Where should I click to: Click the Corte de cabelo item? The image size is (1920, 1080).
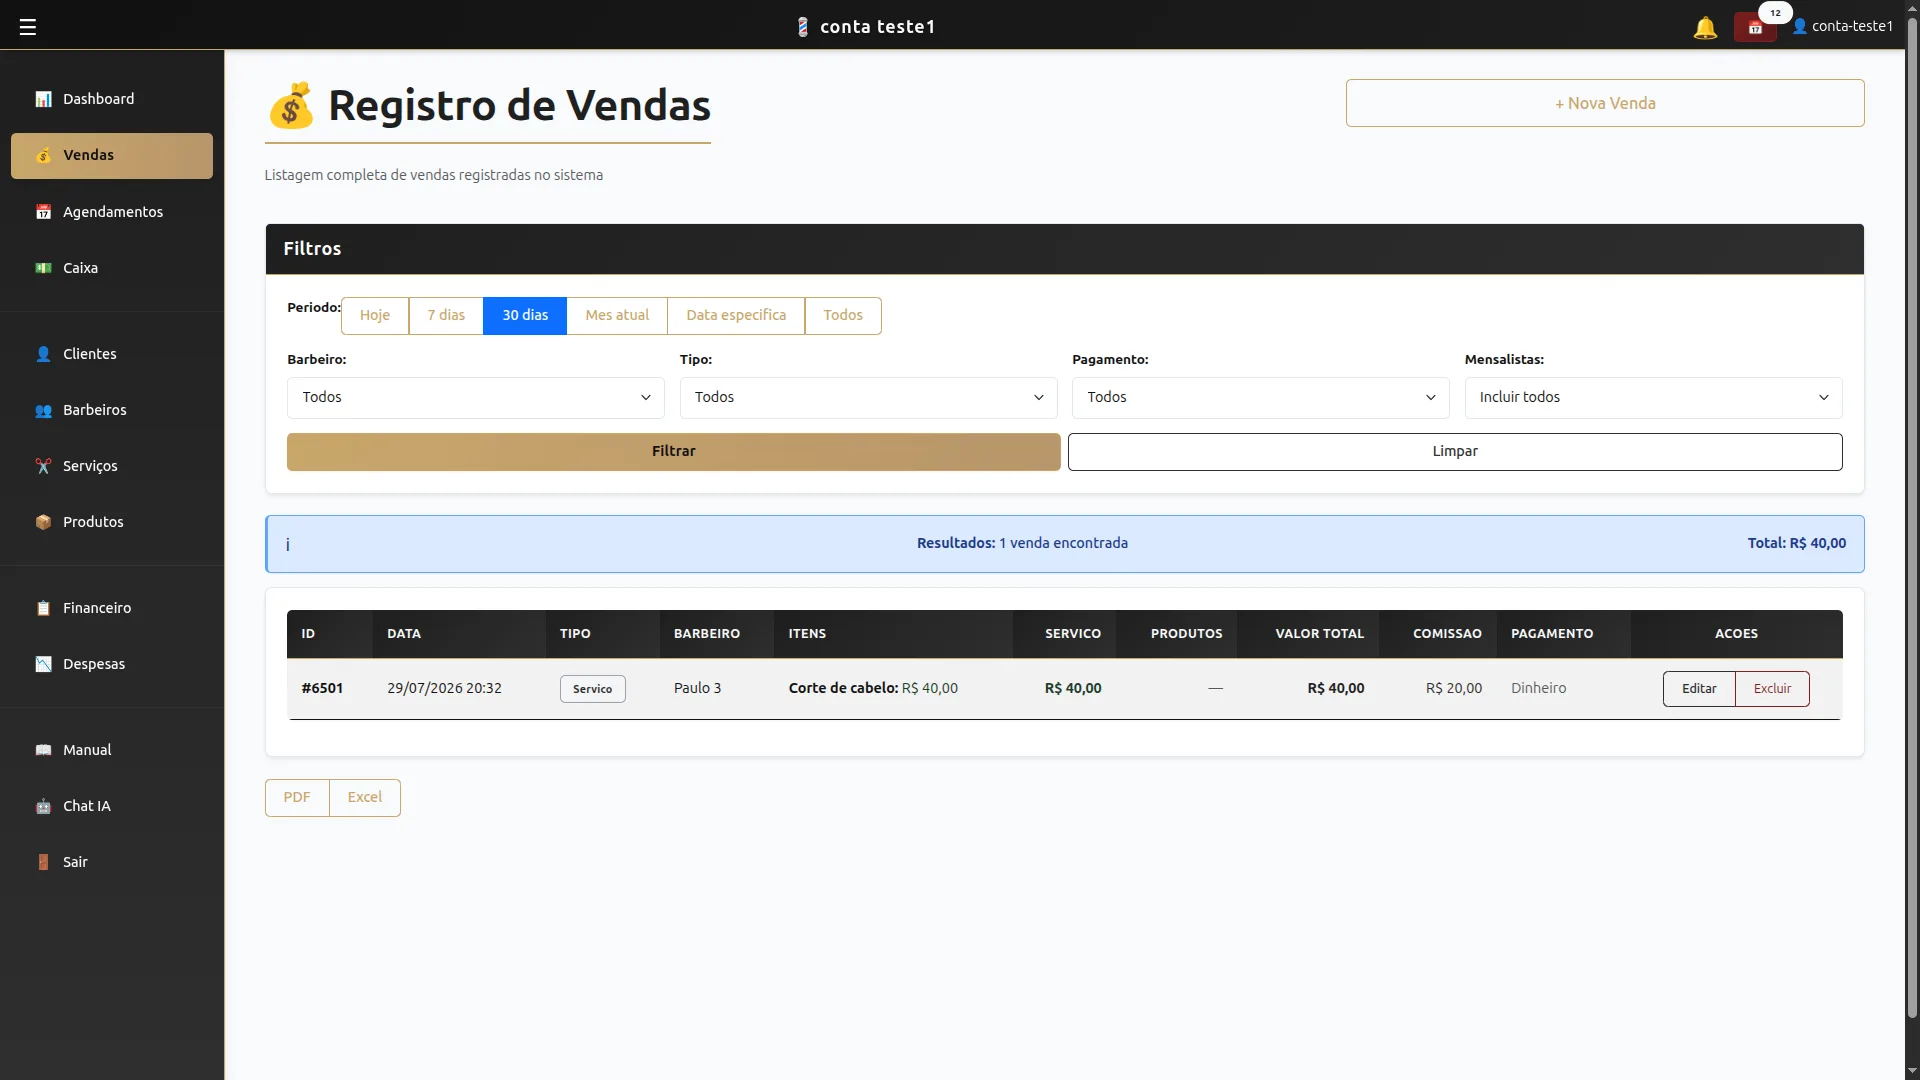[873, 688]
